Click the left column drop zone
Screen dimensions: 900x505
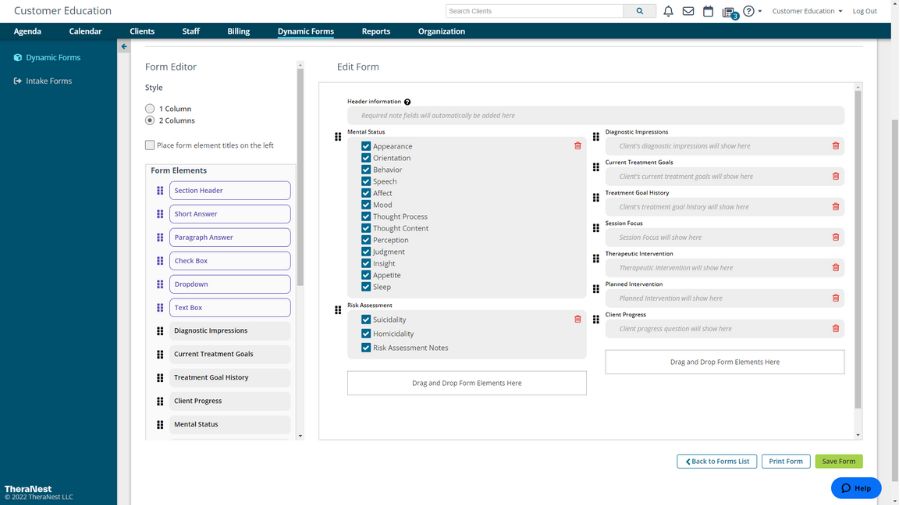[467, 383]
